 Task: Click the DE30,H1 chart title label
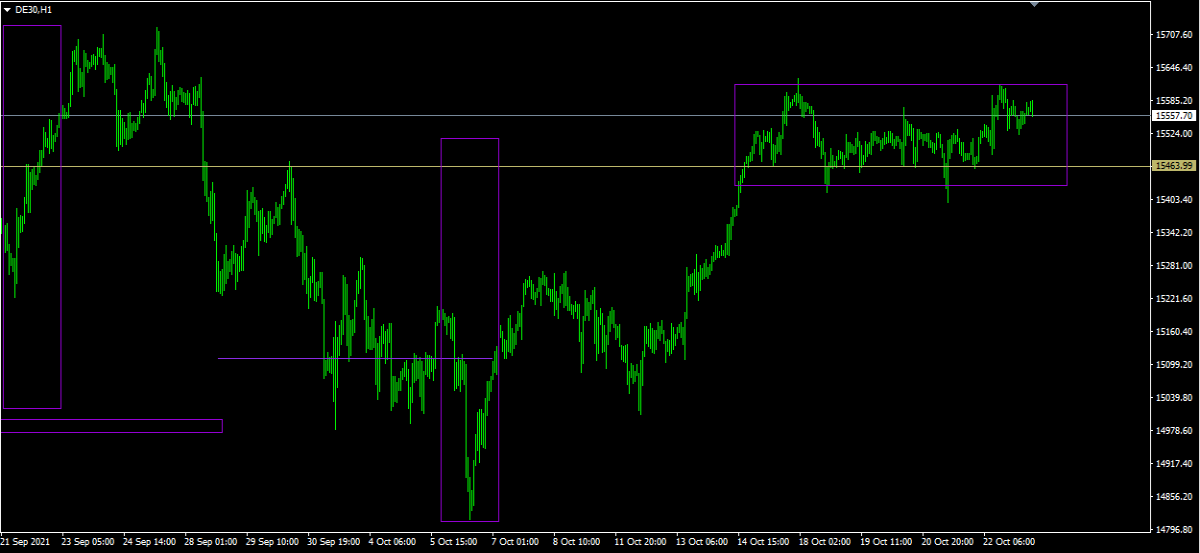pos(34,9)
